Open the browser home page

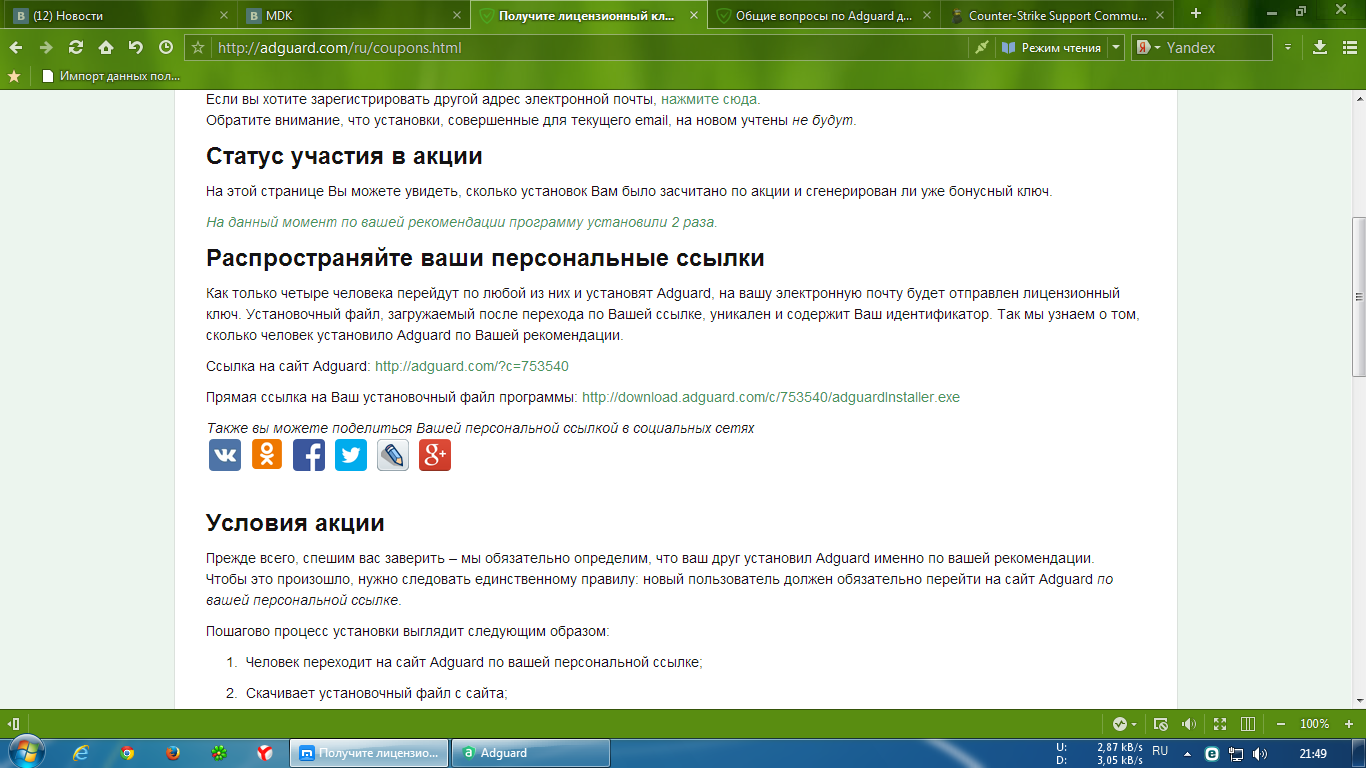tap(106, 47)
